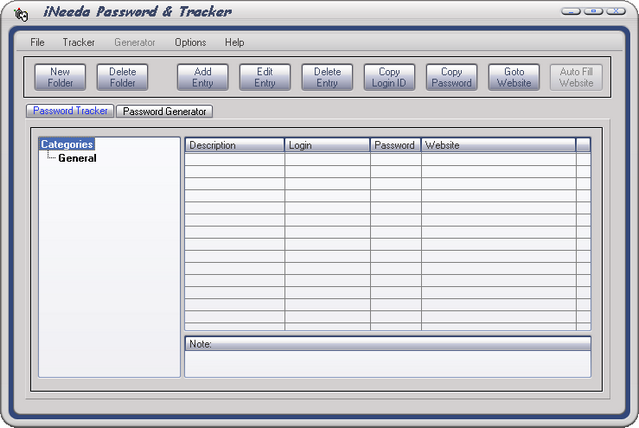
Task: Open the Help menu
Action: pyautogui.click(x=234, y=42)
